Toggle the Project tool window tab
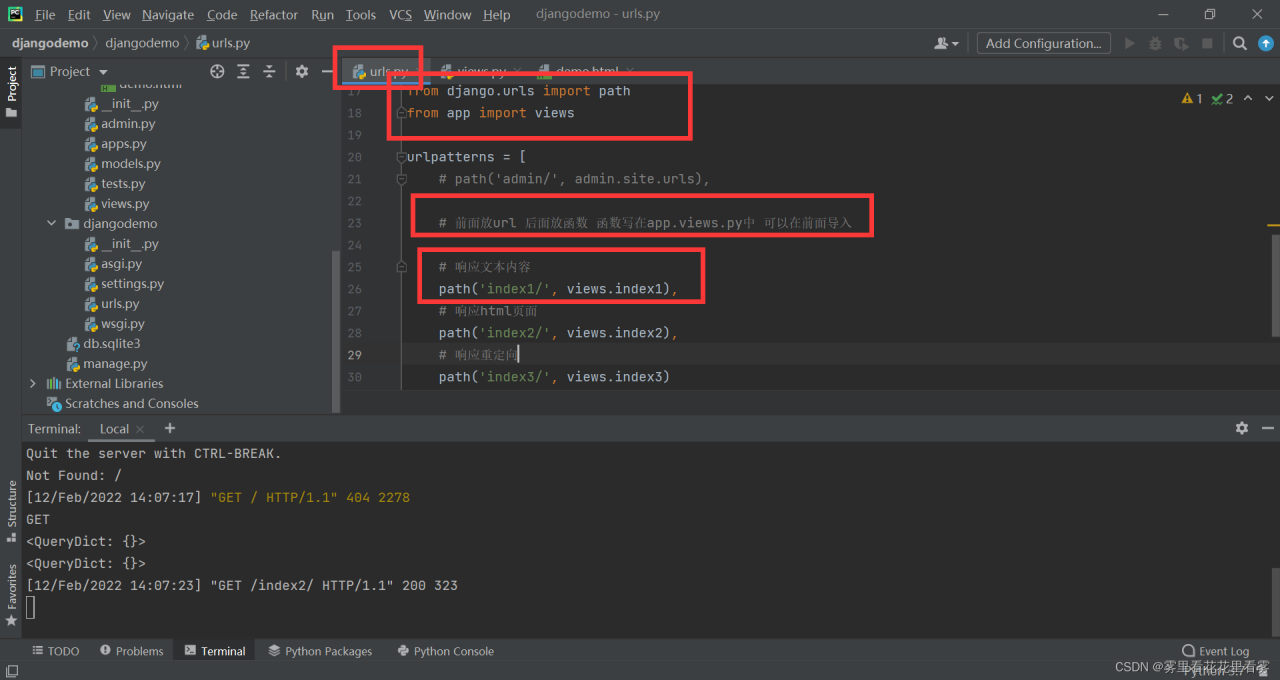 coord(12,91)
